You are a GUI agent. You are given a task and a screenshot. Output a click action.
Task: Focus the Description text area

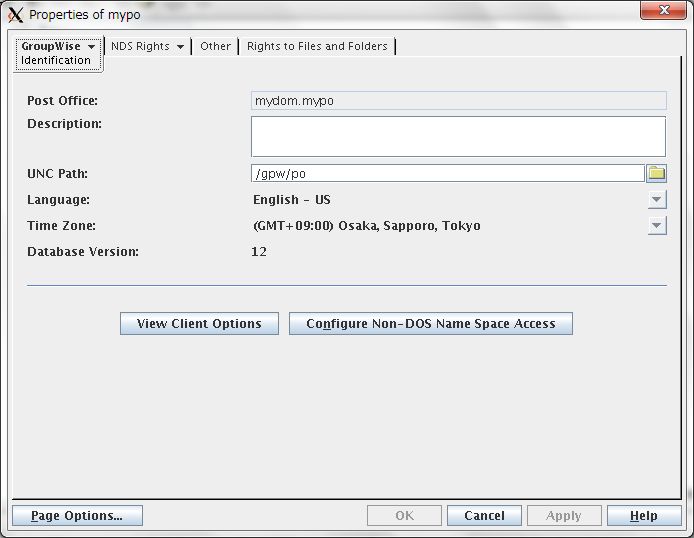(459, 136)
